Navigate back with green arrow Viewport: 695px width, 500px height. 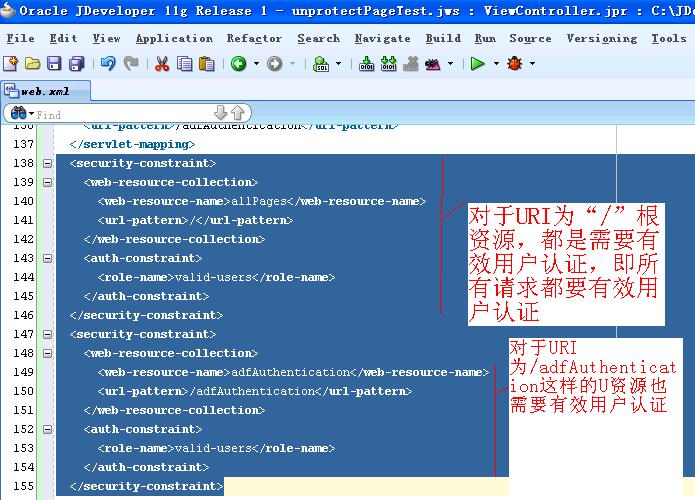(x=238, y=64)
